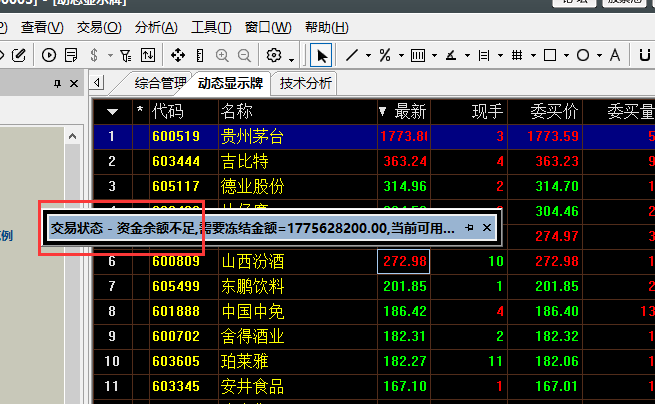Select the 德业股份 row name
The image size is (655, 404).
252,186
